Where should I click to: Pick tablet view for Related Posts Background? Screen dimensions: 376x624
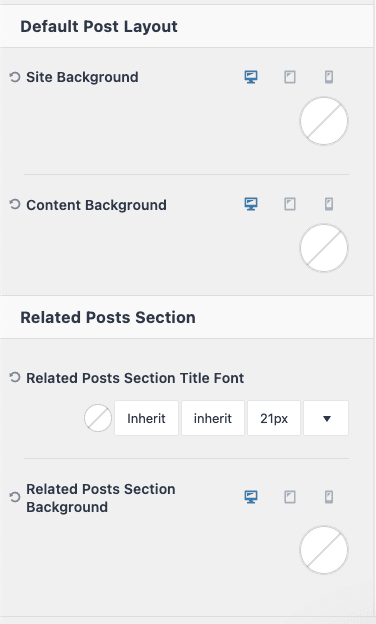(290, 497)
